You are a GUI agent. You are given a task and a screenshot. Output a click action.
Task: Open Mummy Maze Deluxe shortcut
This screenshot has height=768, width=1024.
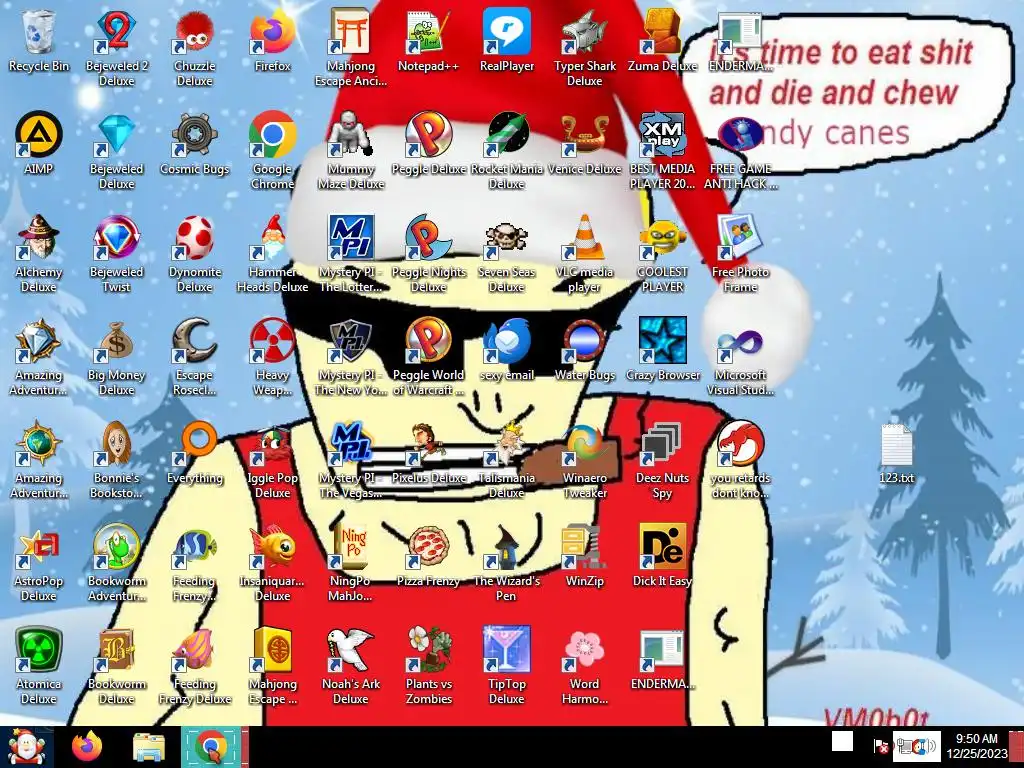point(351,150)
